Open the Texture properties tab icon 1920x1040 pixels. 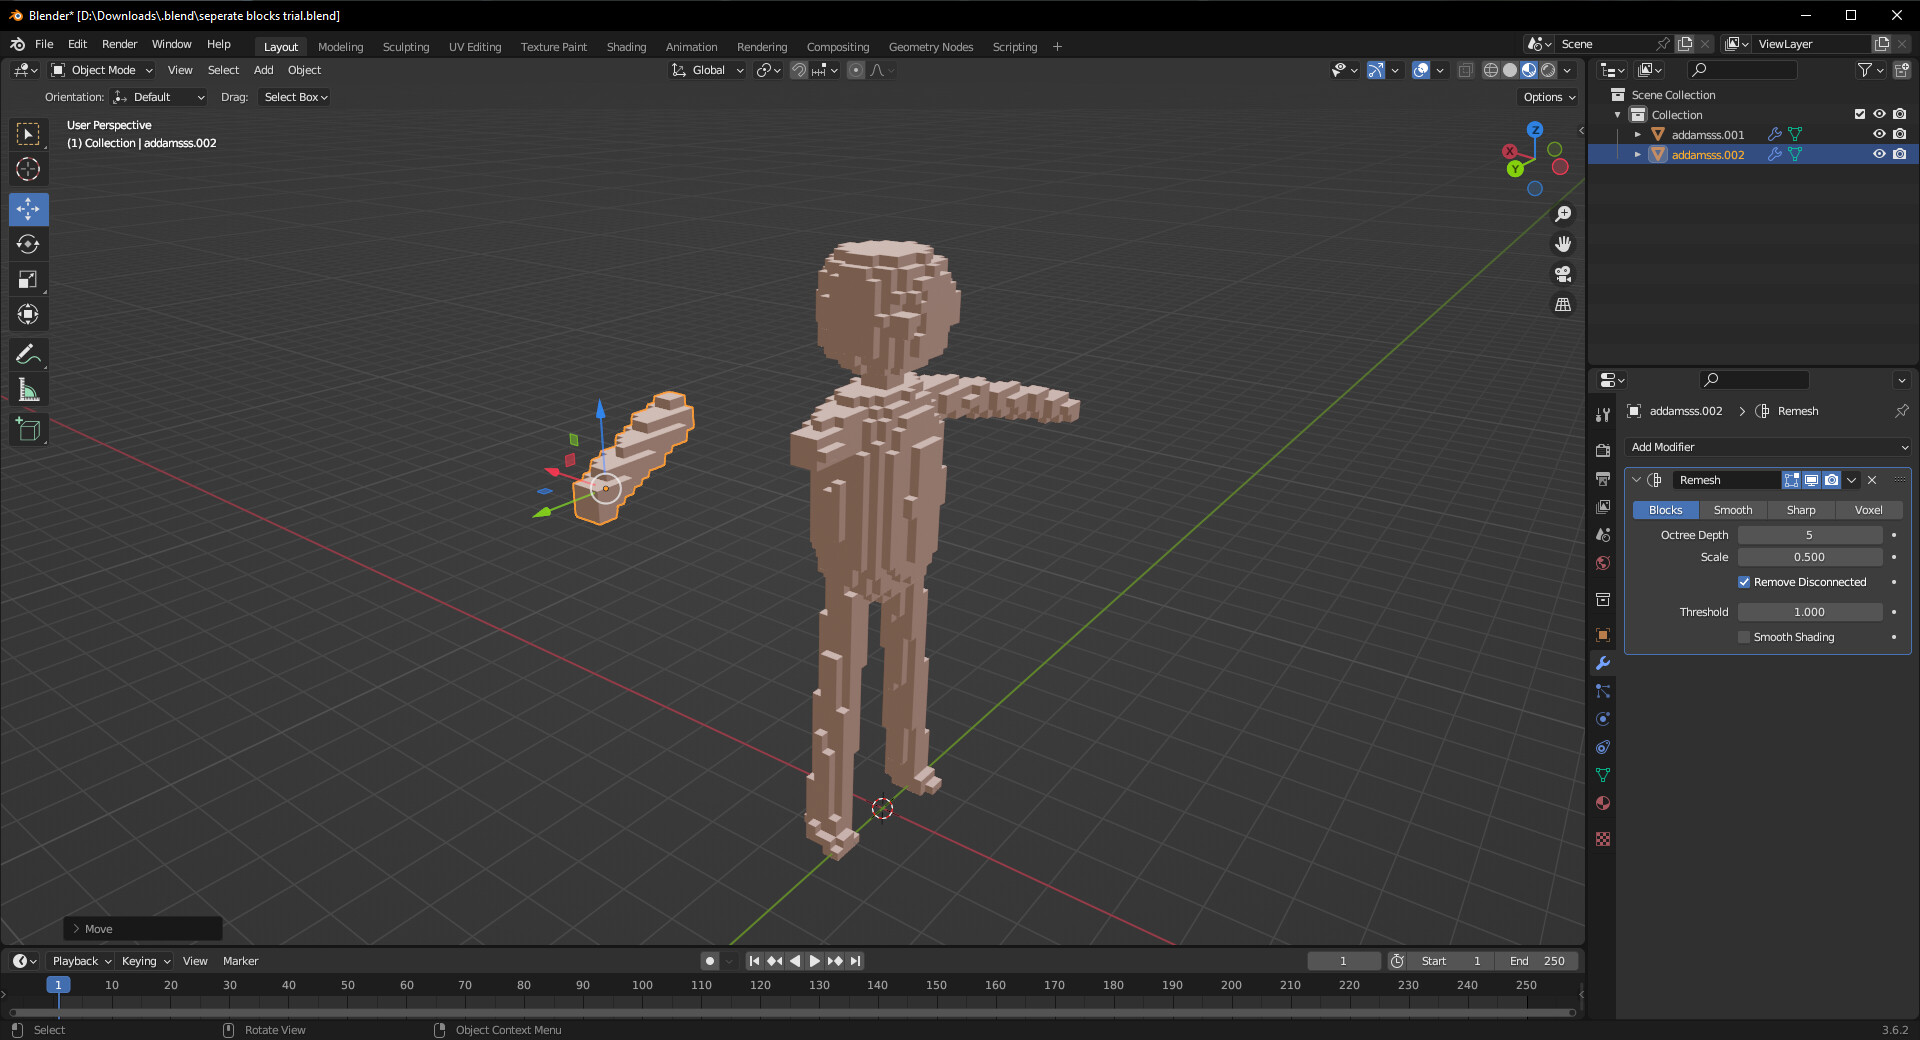tap(1603, 839)
